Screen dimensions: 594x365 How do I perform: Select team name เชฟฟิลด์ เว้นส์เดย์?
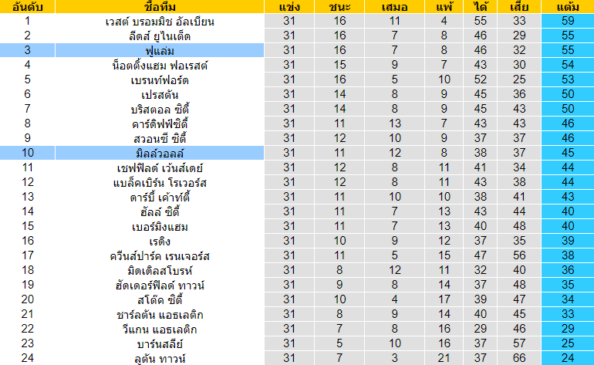160,168
